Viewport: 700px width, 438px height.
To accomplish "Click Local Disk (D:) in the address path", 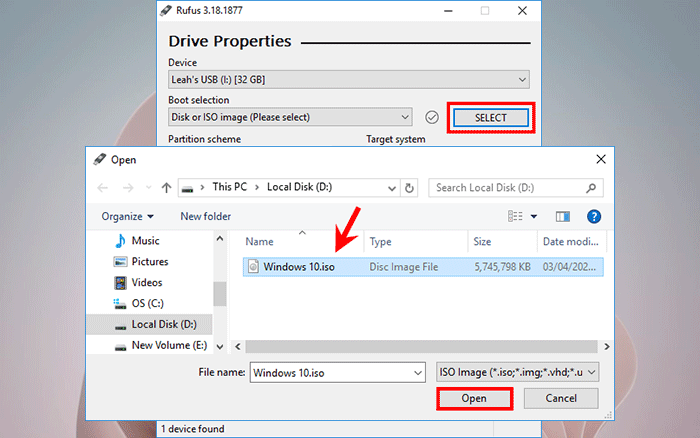I will (299, 187).
